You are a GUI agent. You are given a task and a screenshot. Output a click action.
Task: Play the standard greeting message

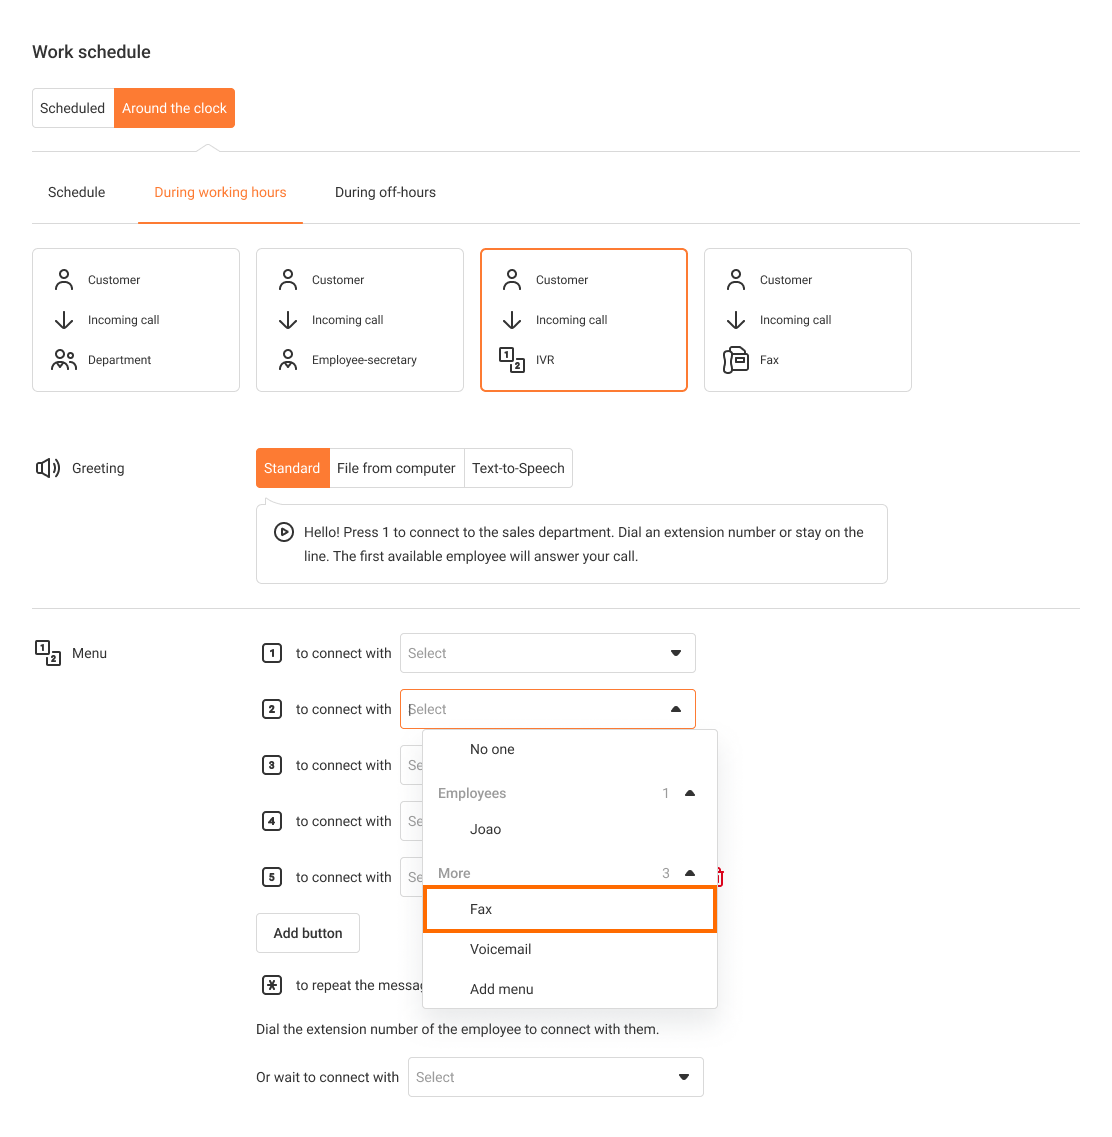click(283, 532)
